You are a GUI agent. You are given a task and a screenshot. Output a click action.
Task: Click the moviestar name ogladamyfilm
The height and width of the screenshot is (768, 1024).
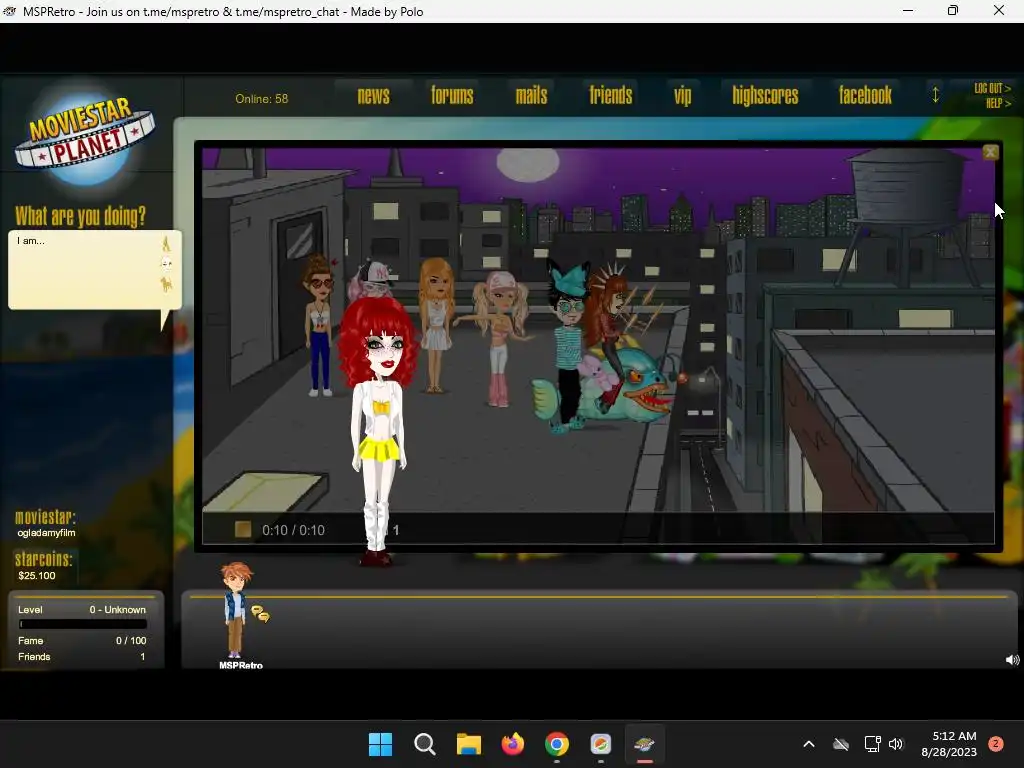[x=46, y=533]
